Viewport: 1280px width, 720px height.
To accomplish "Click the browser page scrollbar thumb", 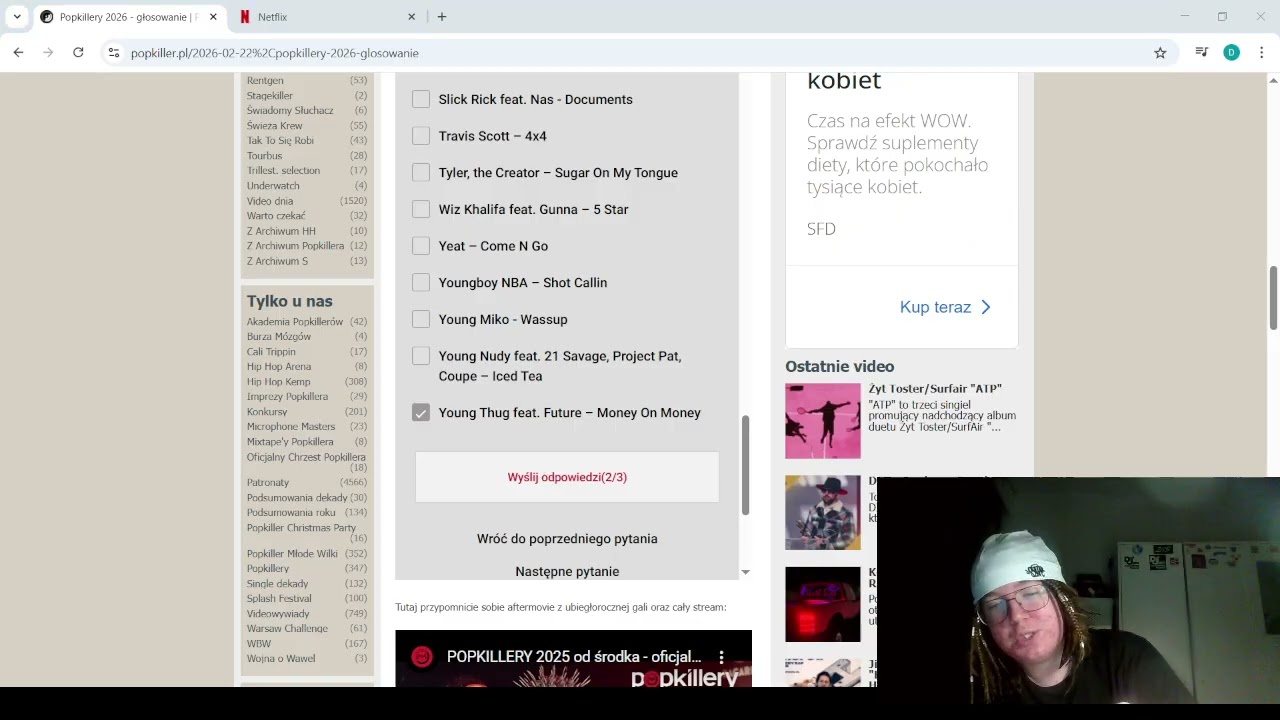I will tap(1273, 297).
